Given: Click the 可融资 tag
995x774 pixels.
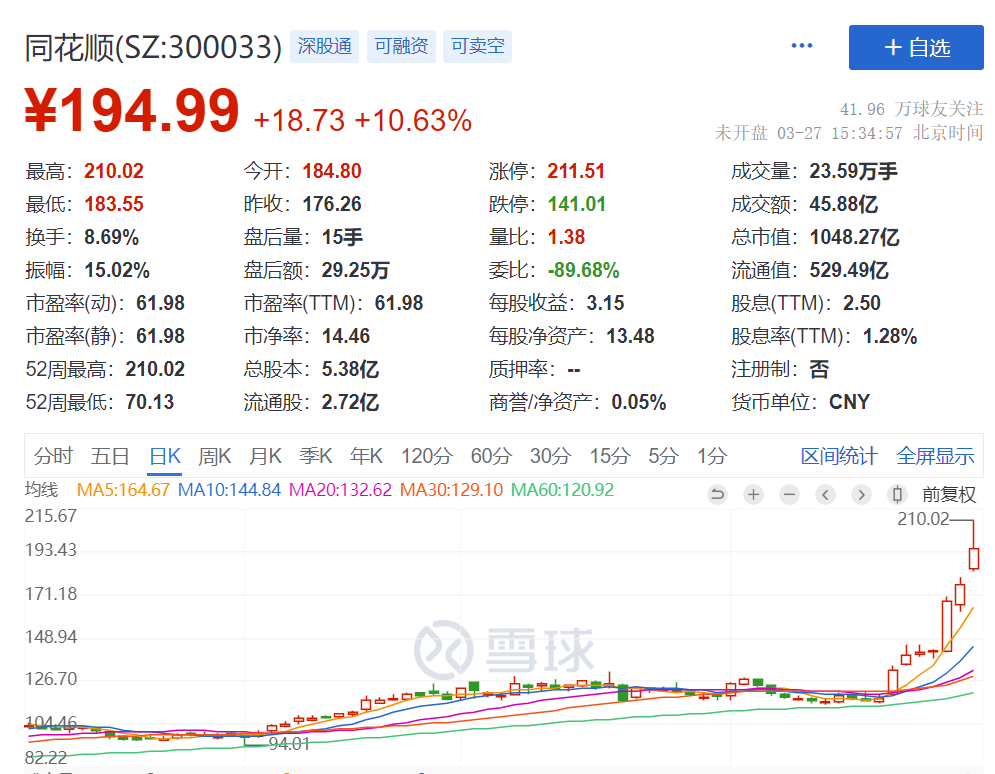Looking at the screenshot, I should 401,46.
